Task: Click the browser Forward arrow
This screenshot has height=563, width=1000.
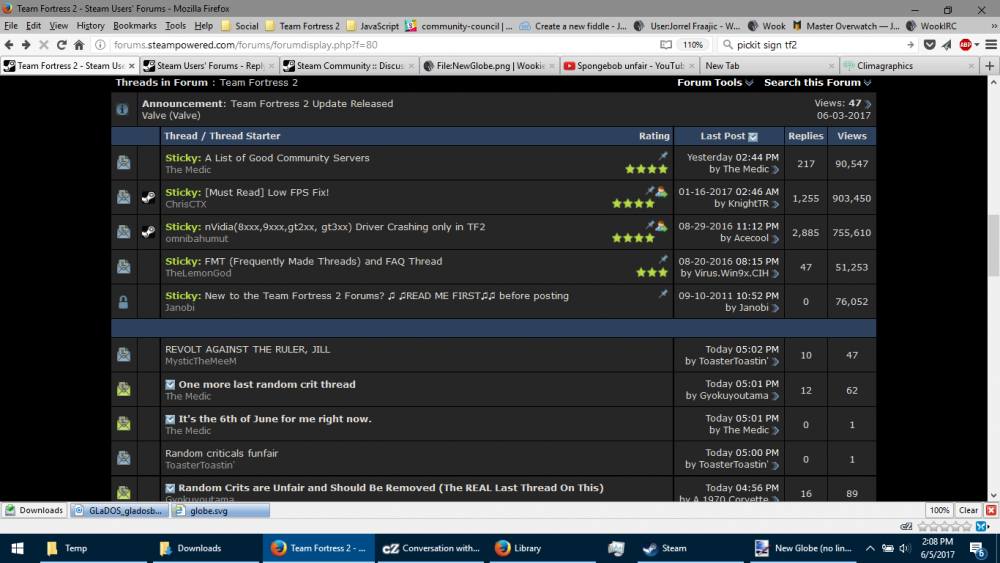Action: (x=26, y=45)
